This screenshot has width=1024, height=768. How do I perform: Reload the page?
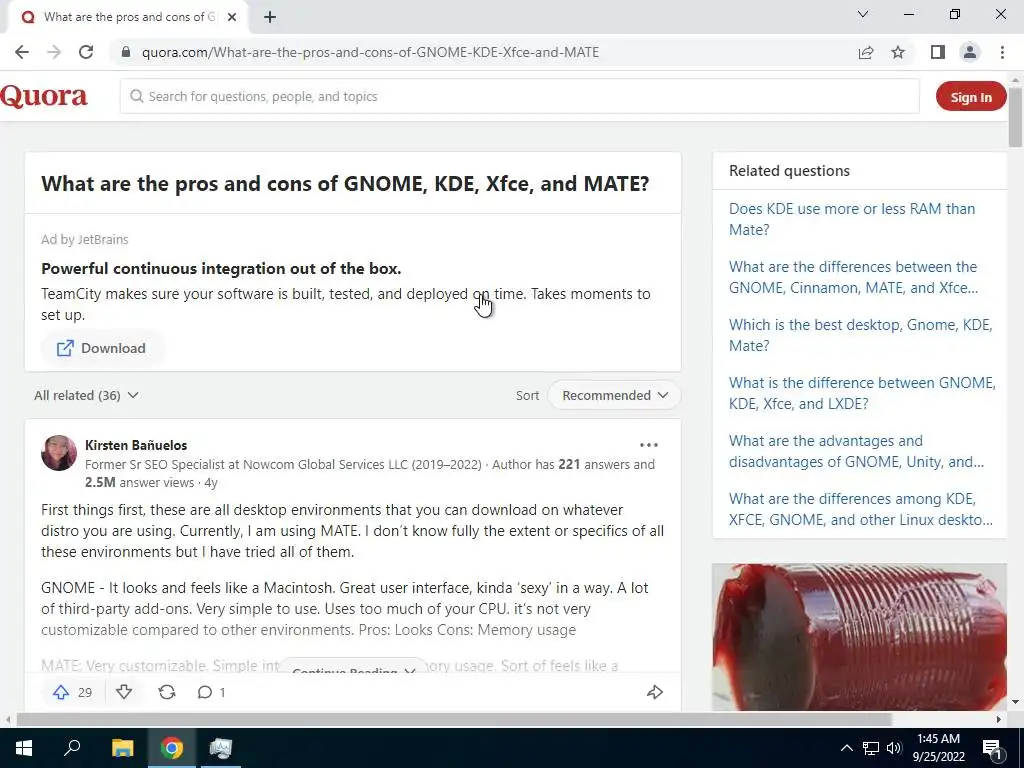coord(86,52)
